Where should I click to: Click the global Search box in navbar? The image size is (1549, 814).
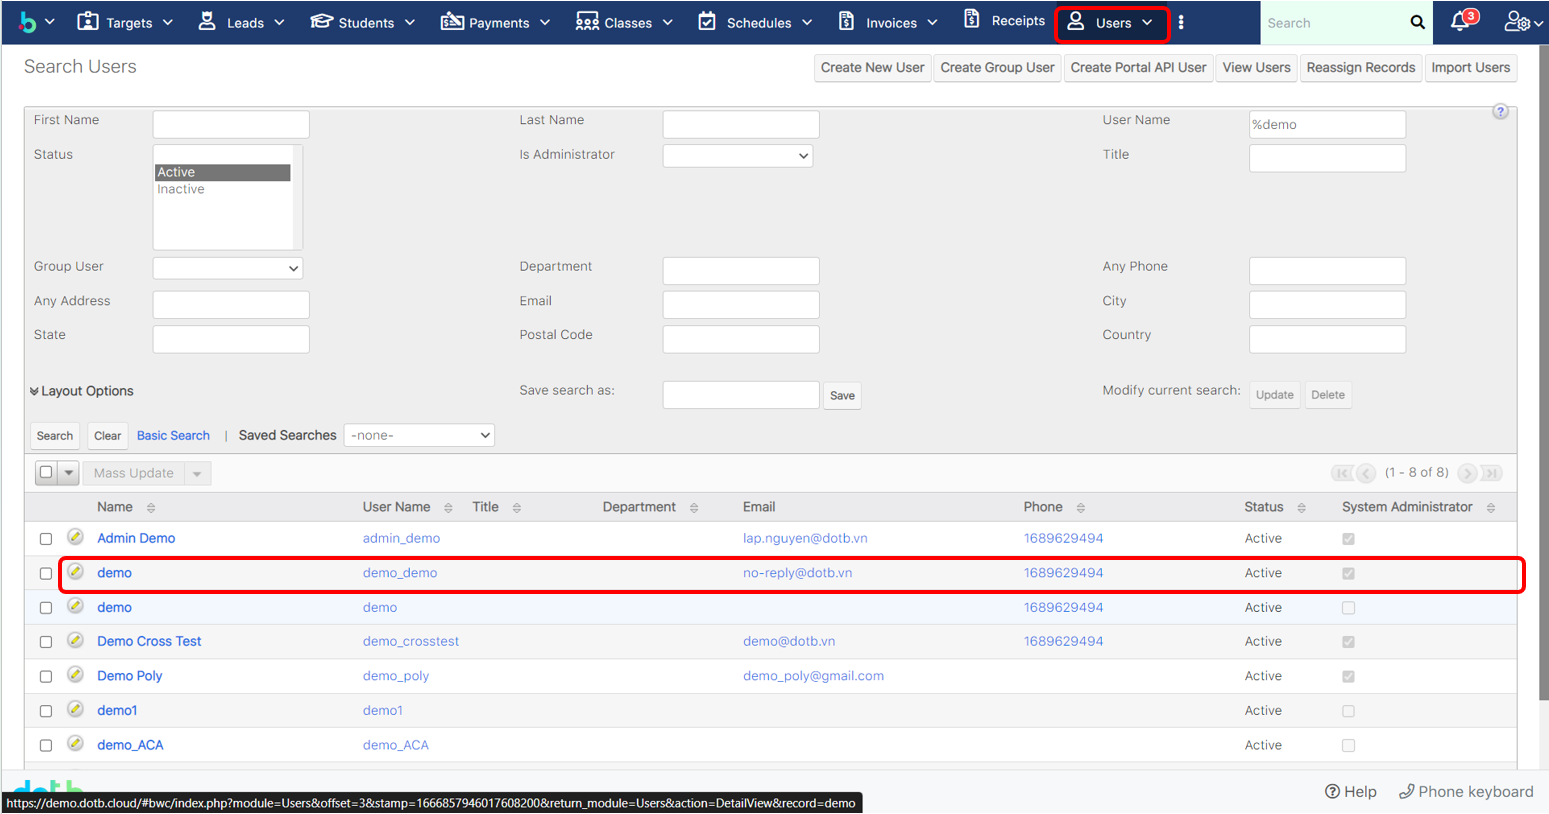point(1334,23)
